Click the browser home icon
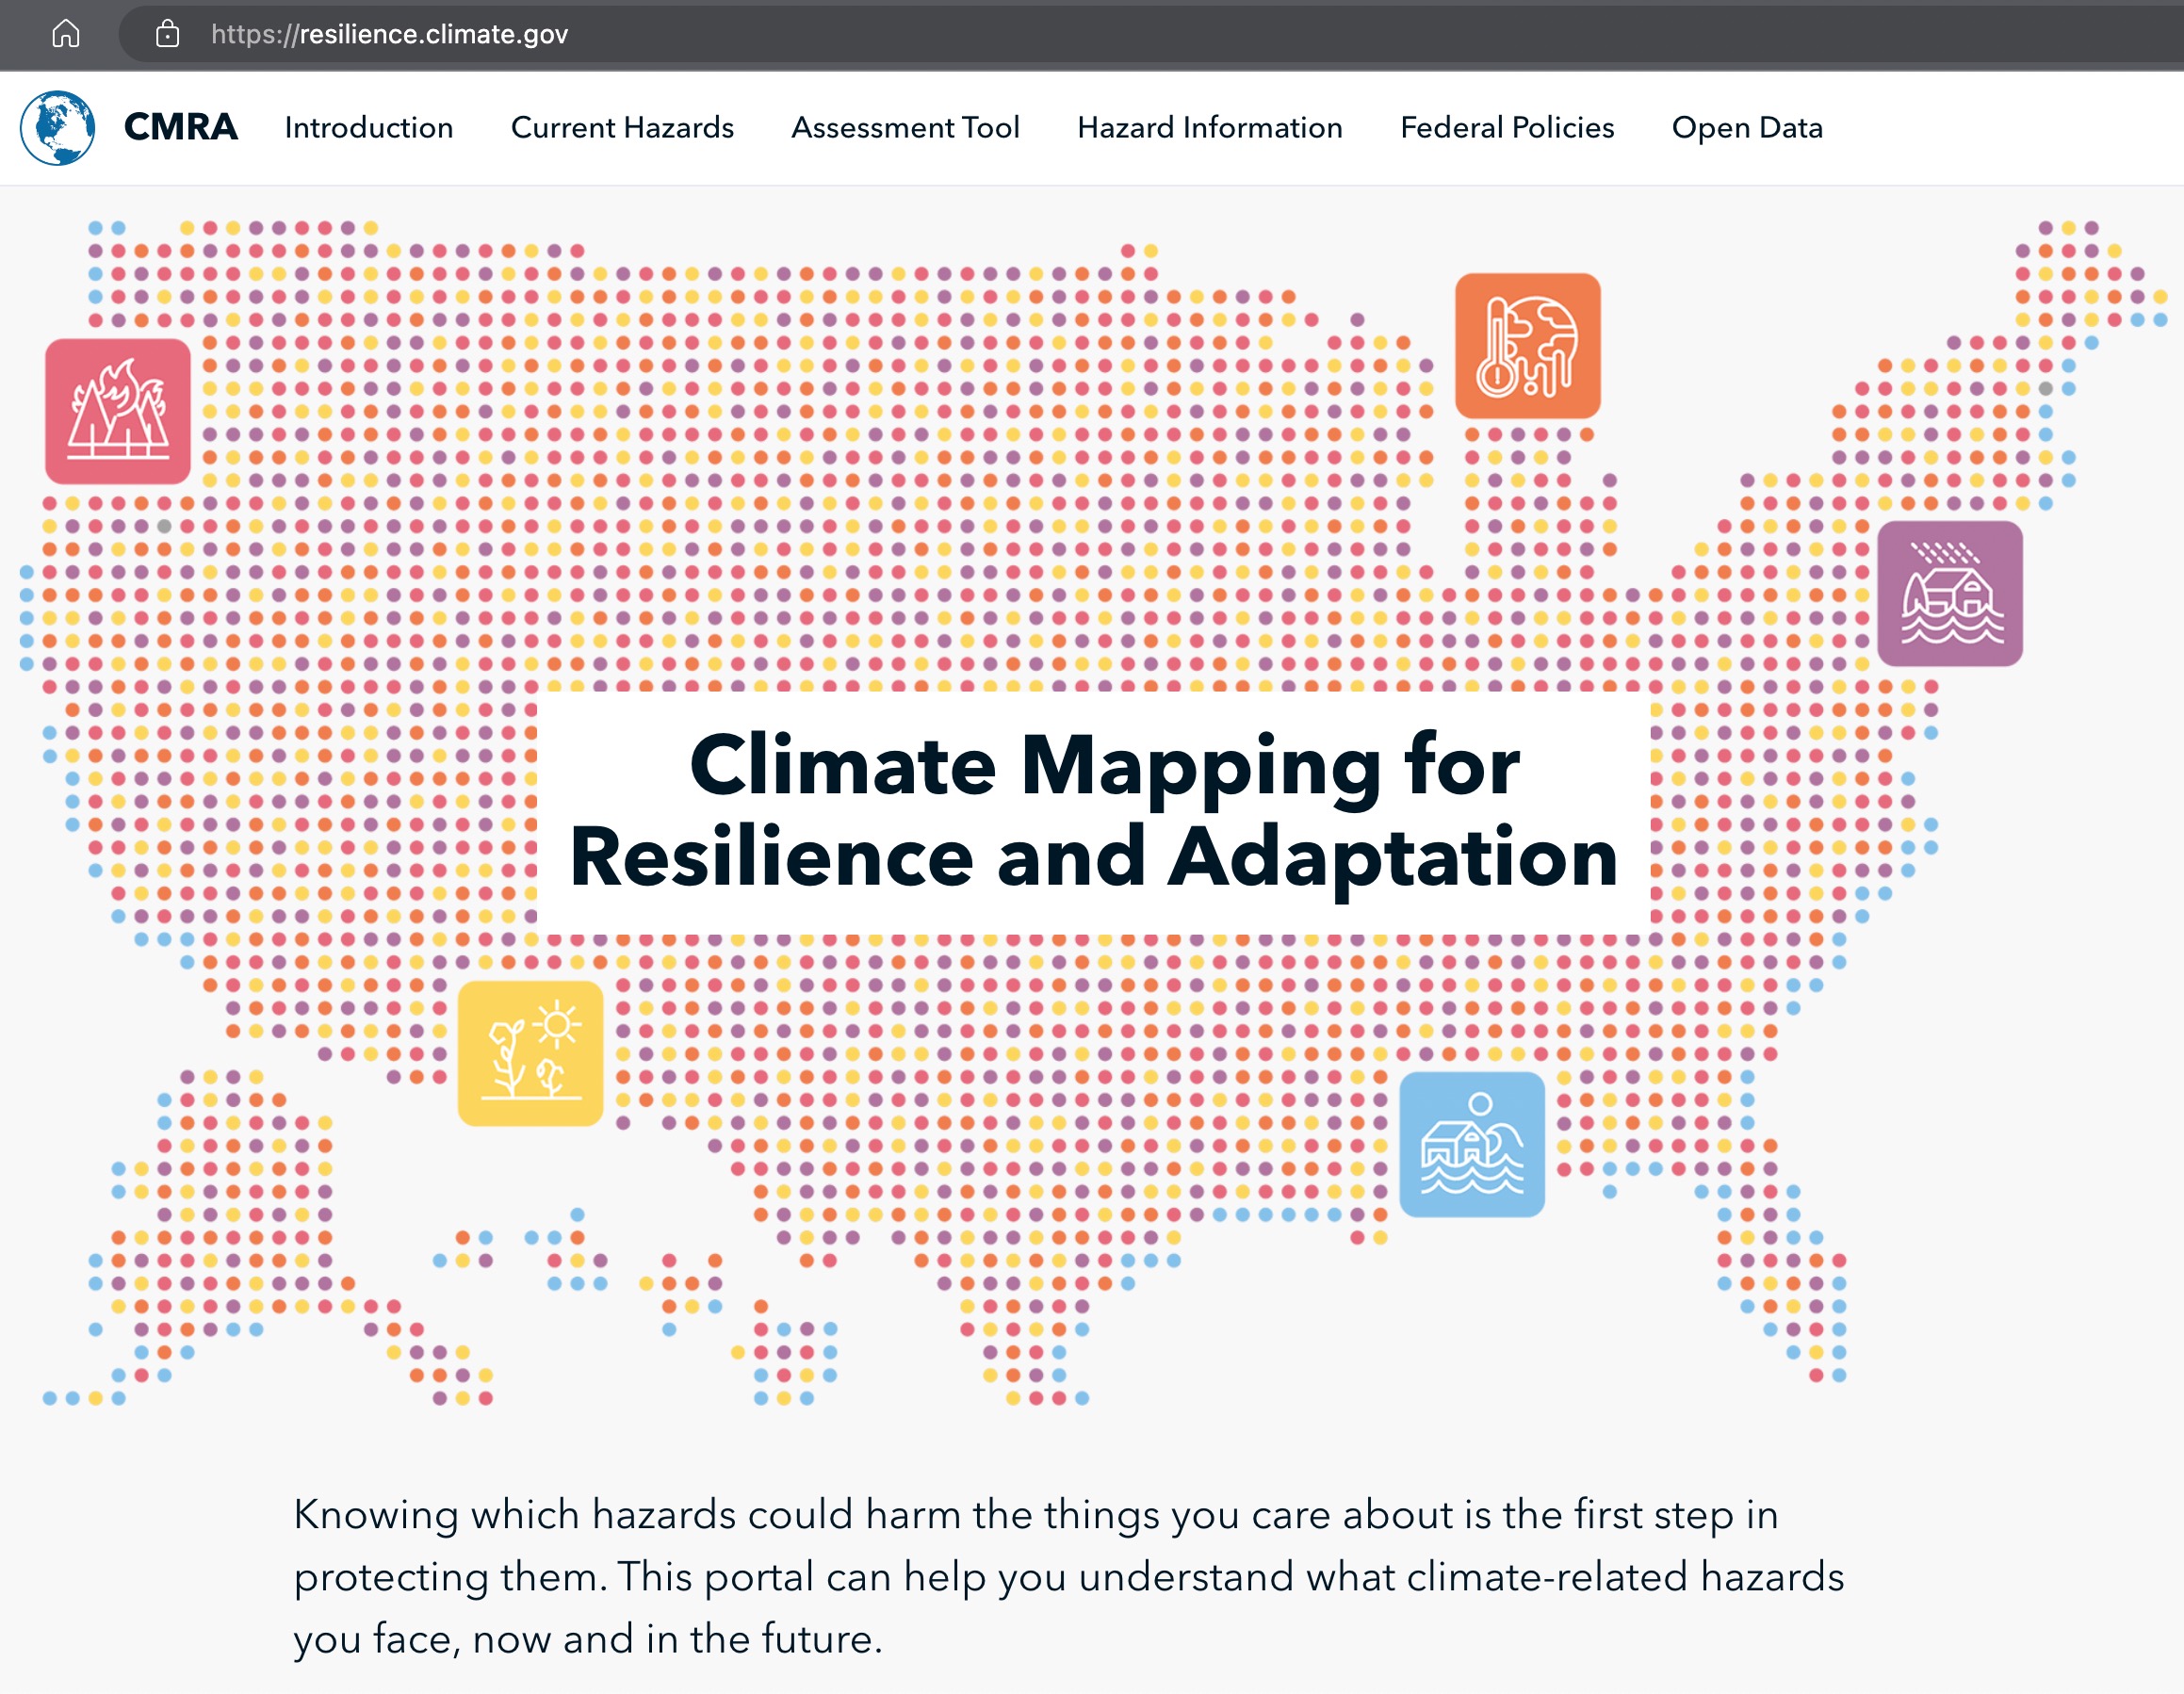This screenshot has width=2184, height=1694. (66, 33)
